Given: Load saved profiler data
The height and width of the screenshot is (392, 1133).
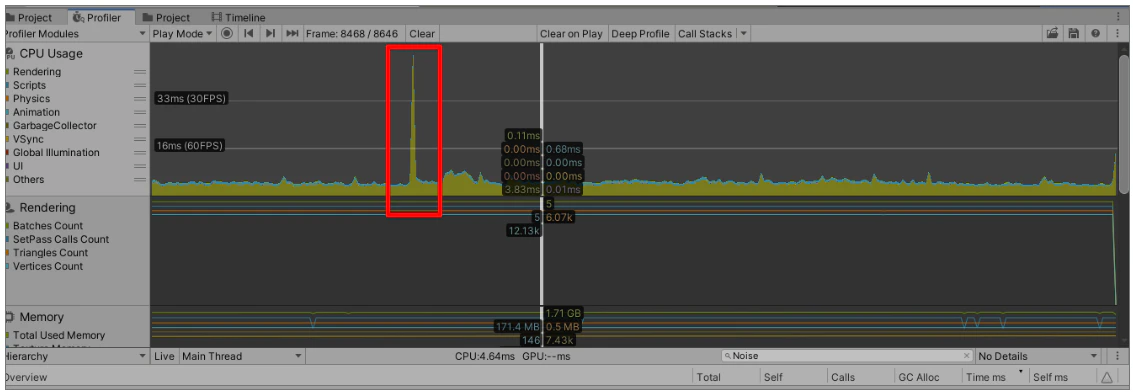Looking at the screenshot, I should pyautogui.click(x=1052, y=33).
